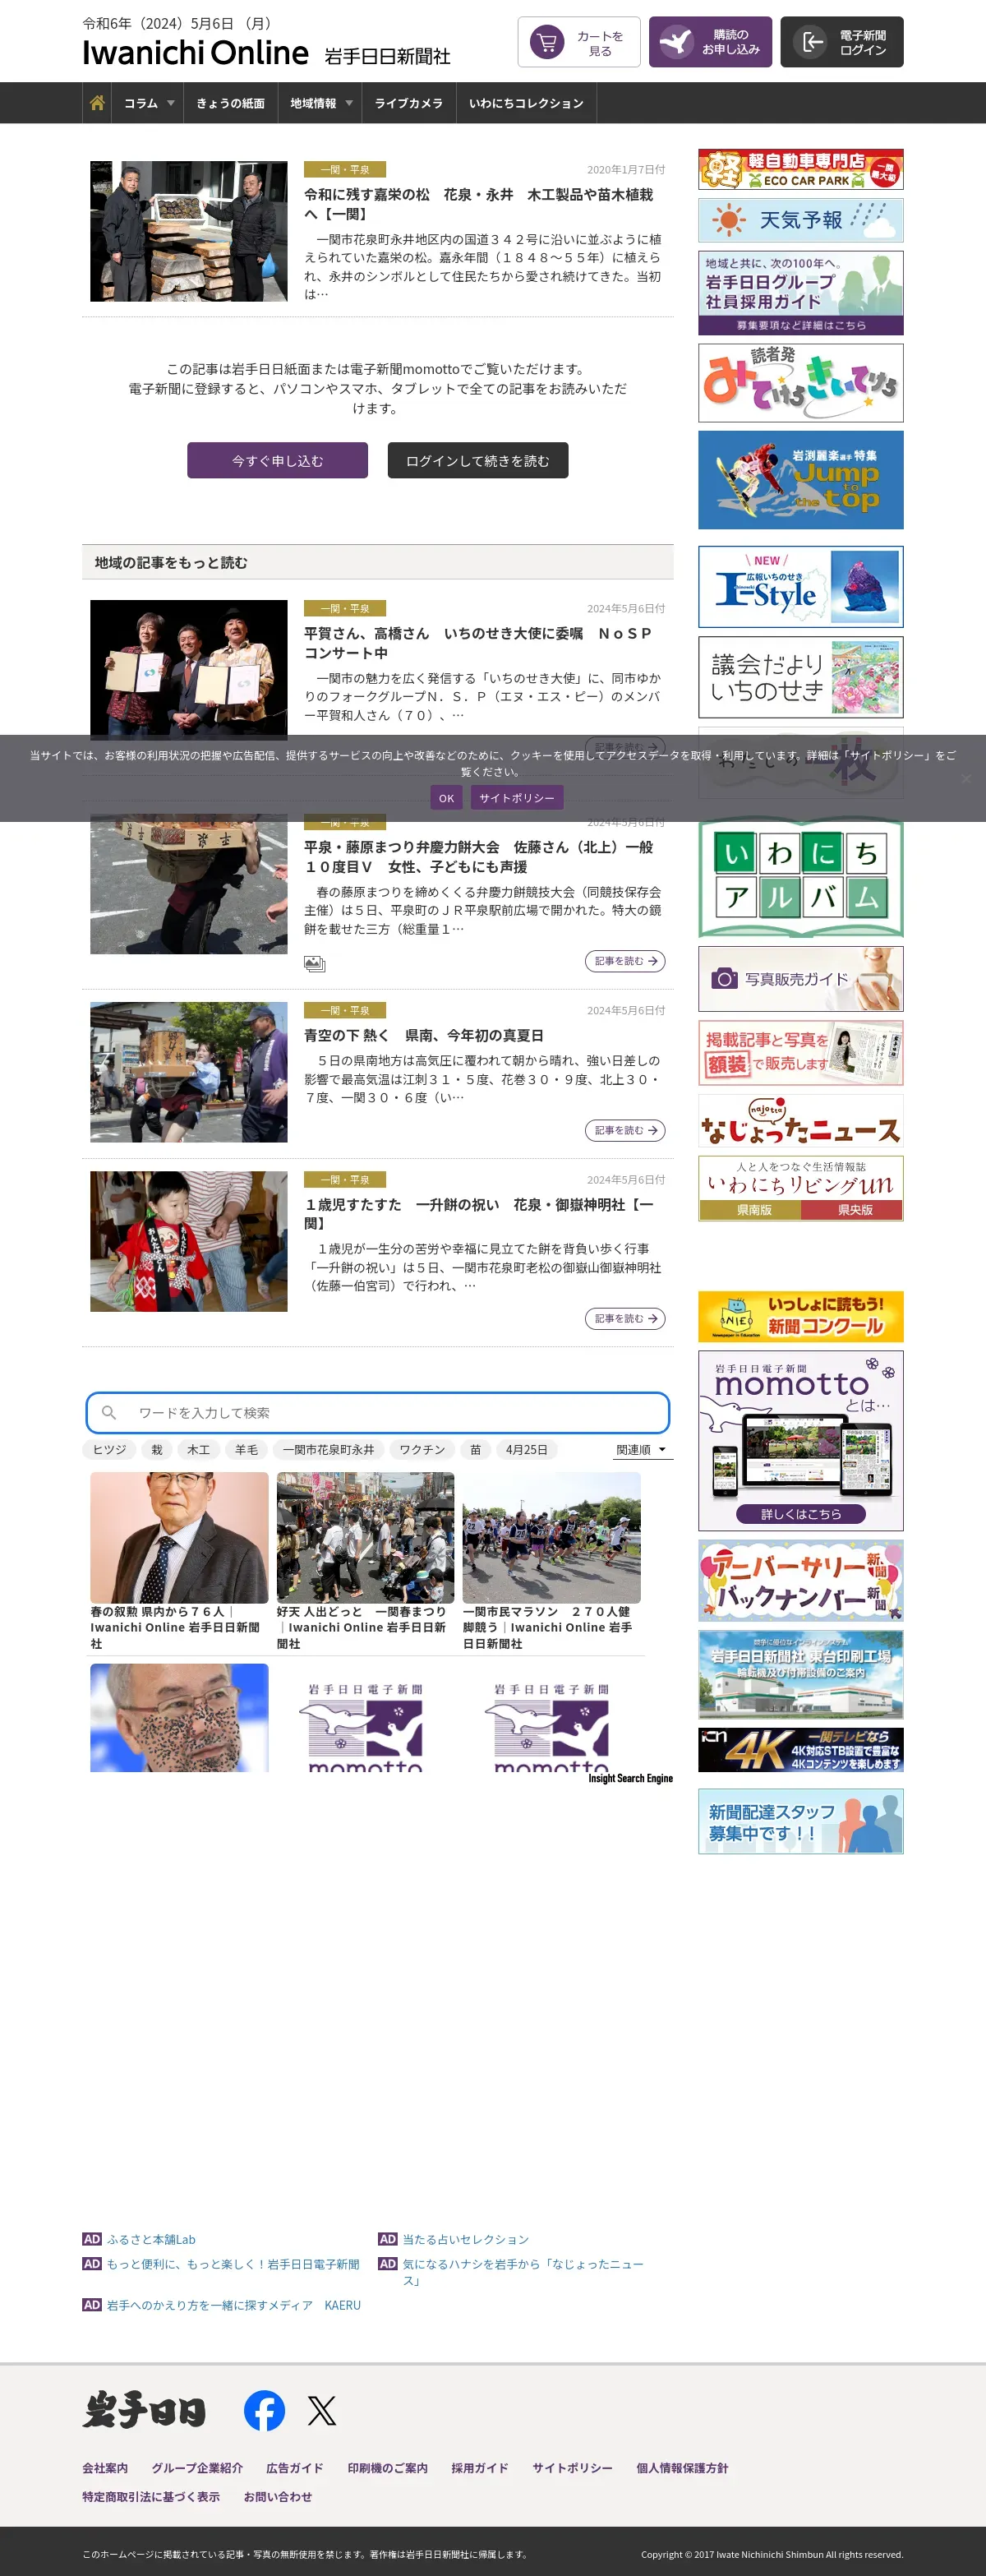Open 一関市民マラソン search result
Viewport: 986px width, 2576px height.
[551, 1560]
